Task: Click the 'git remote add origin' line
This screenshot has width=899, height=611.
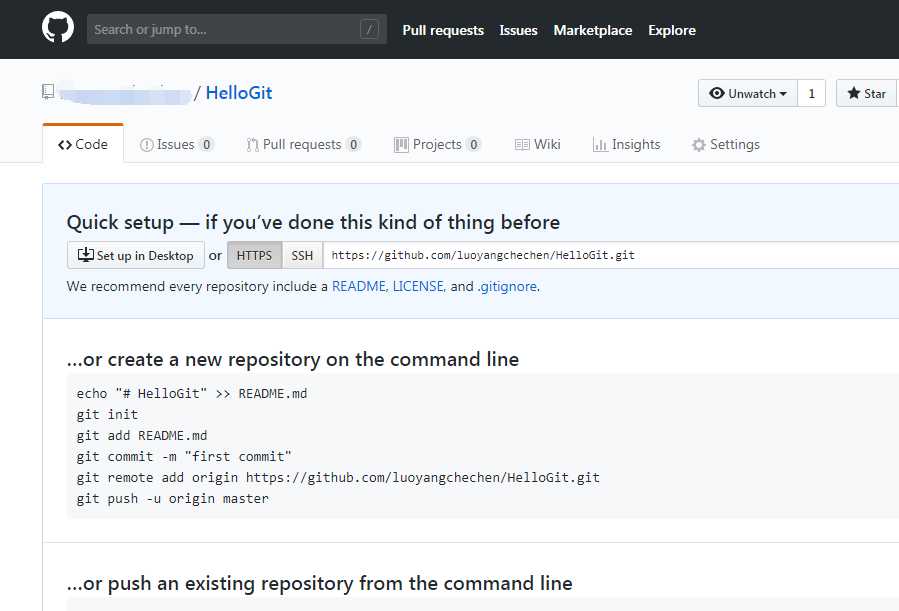Action: click(338, 477)
